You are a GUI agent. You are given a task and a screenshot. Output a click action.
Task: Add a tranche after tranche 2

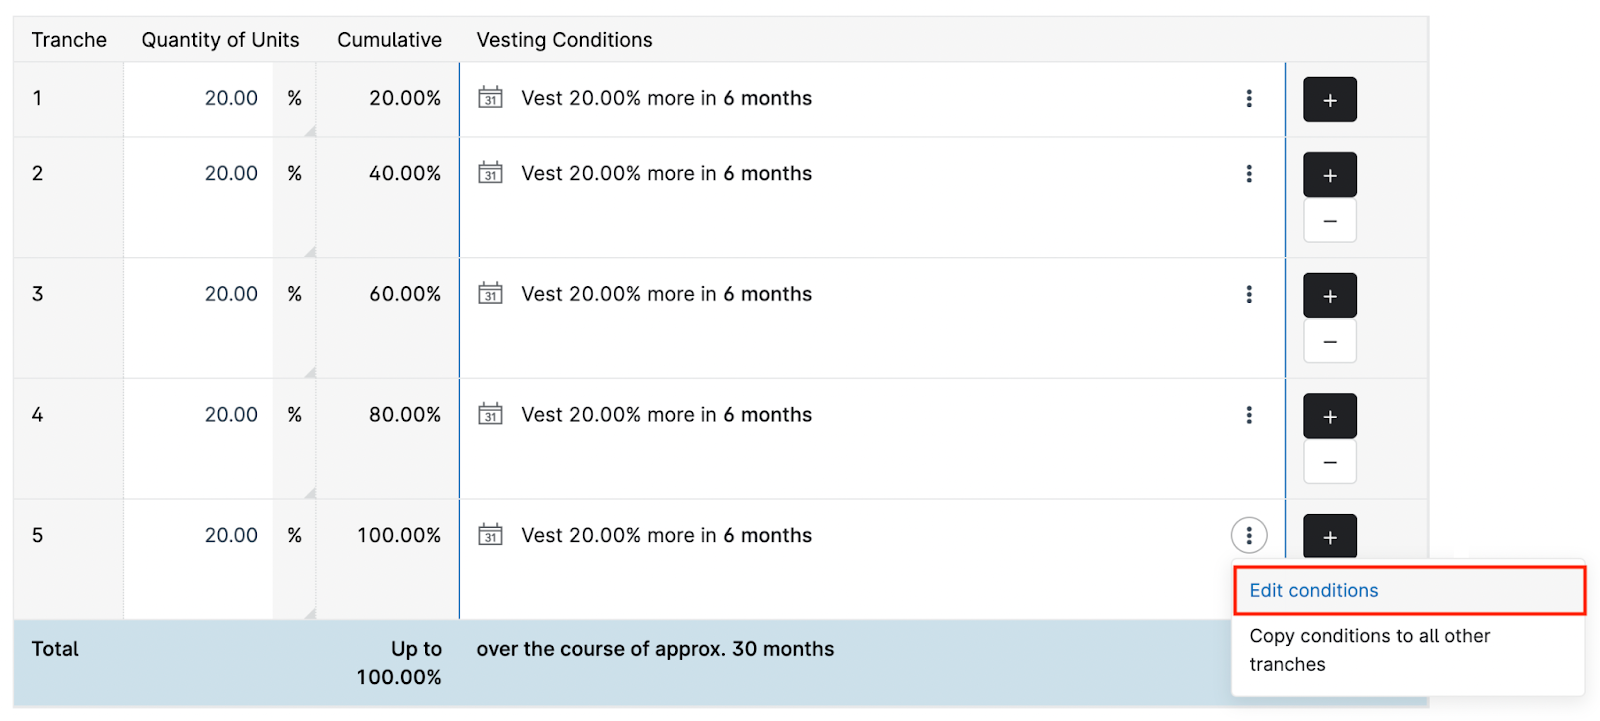(x=1329, y=175)
